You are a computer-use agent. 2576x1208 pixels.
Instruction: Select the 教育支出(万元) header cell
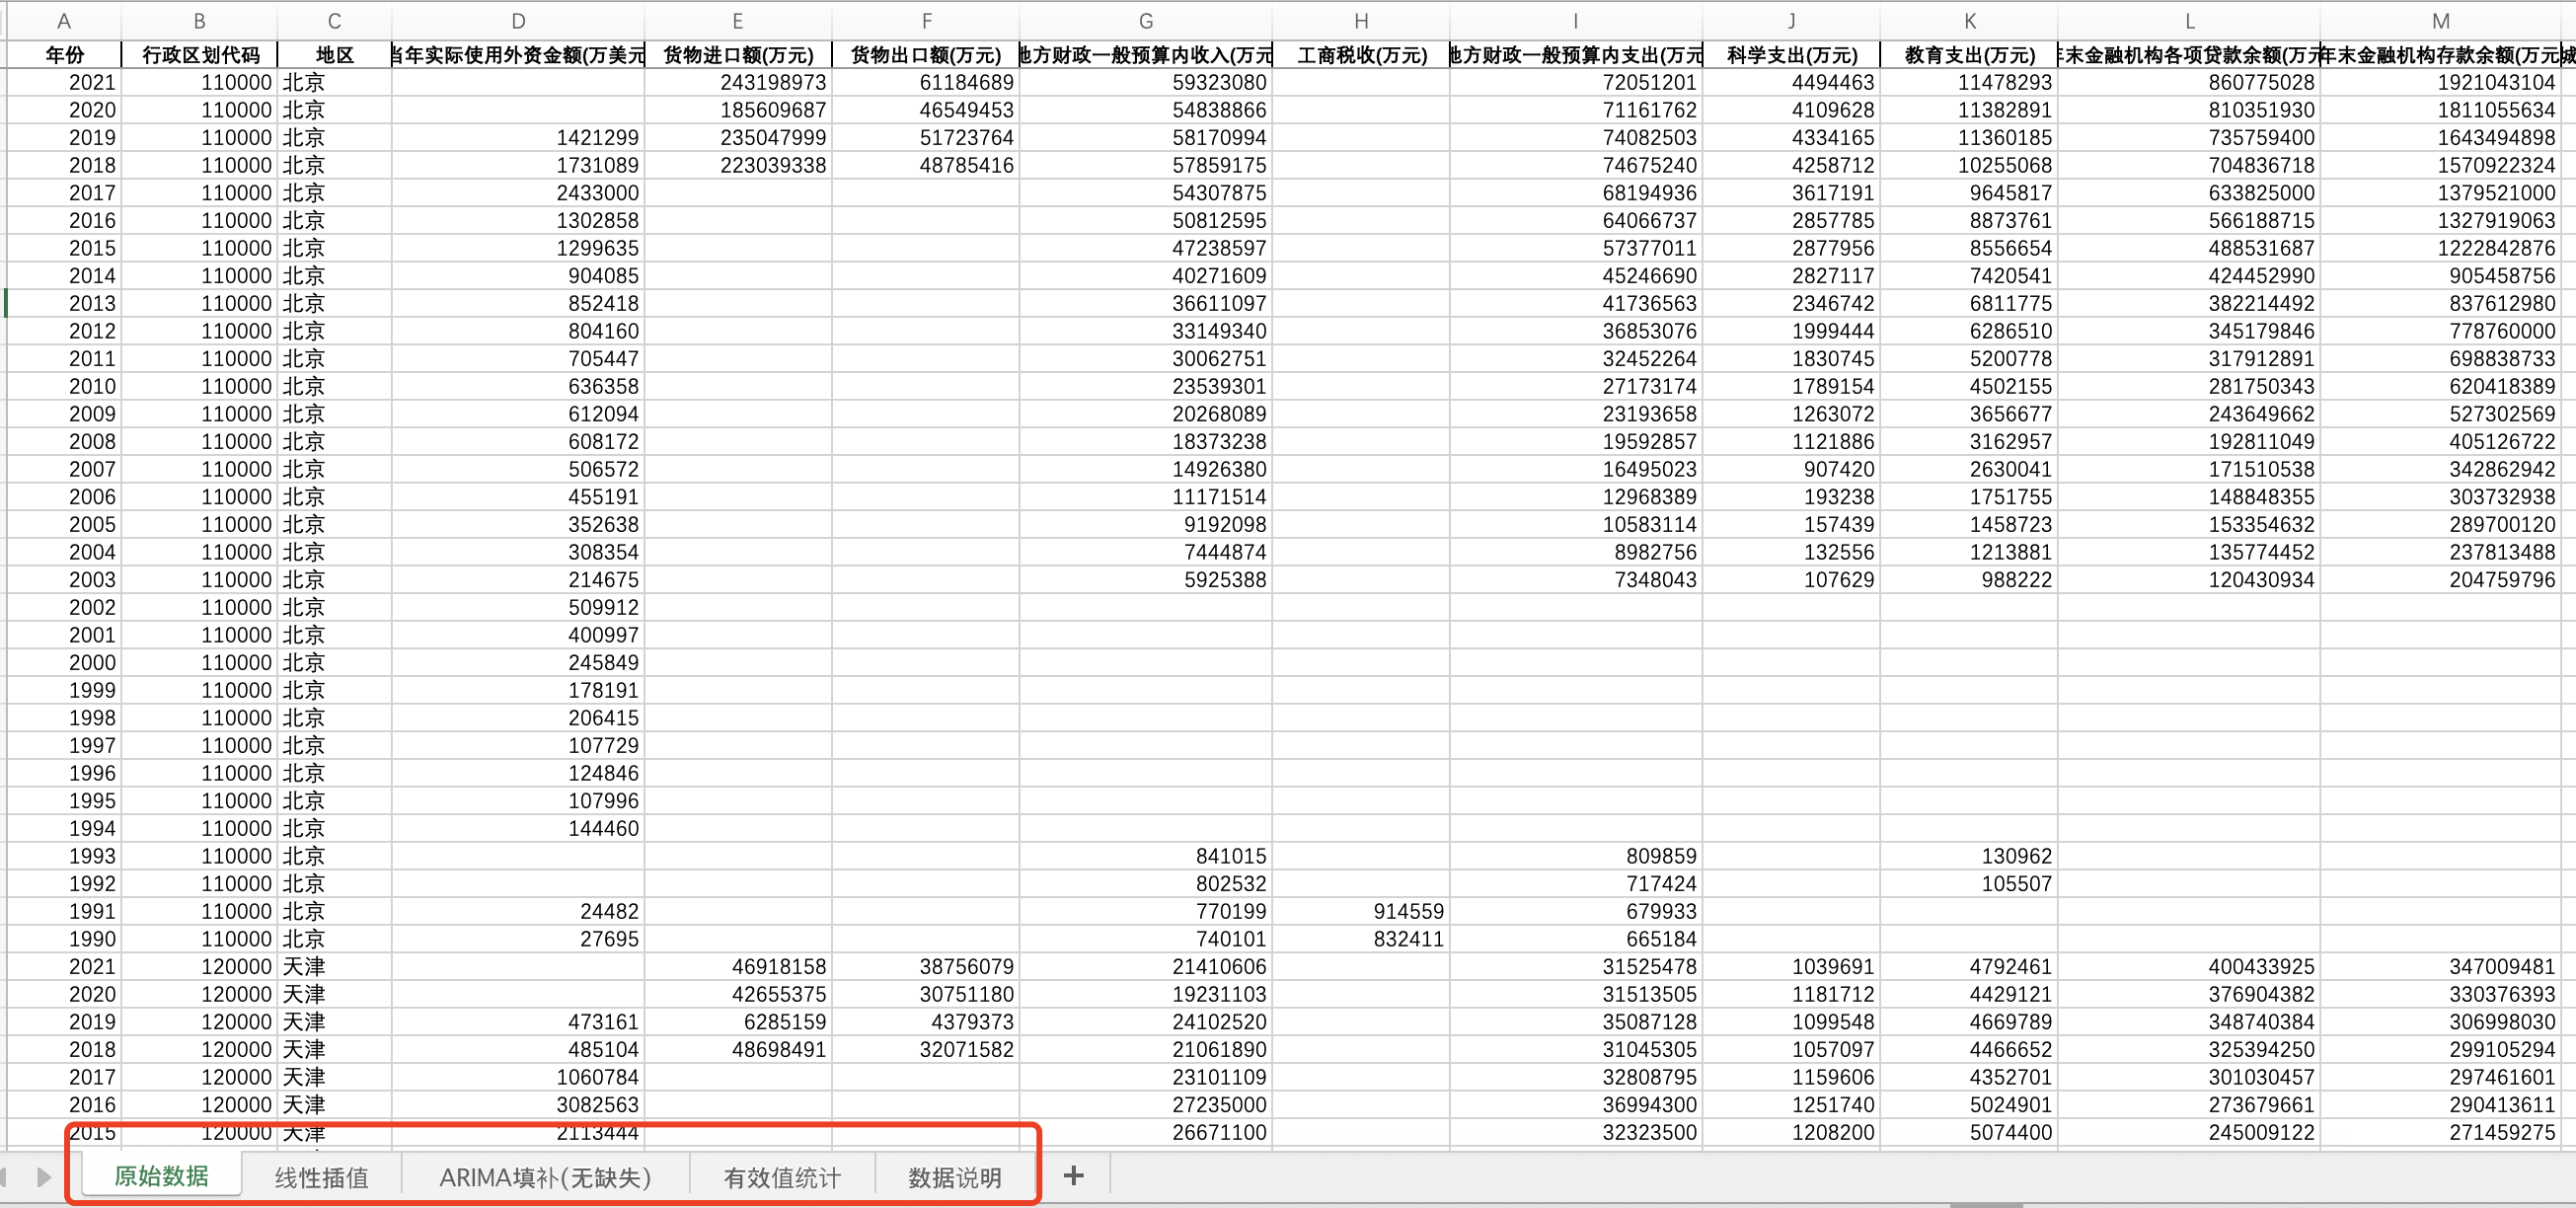1969,55
